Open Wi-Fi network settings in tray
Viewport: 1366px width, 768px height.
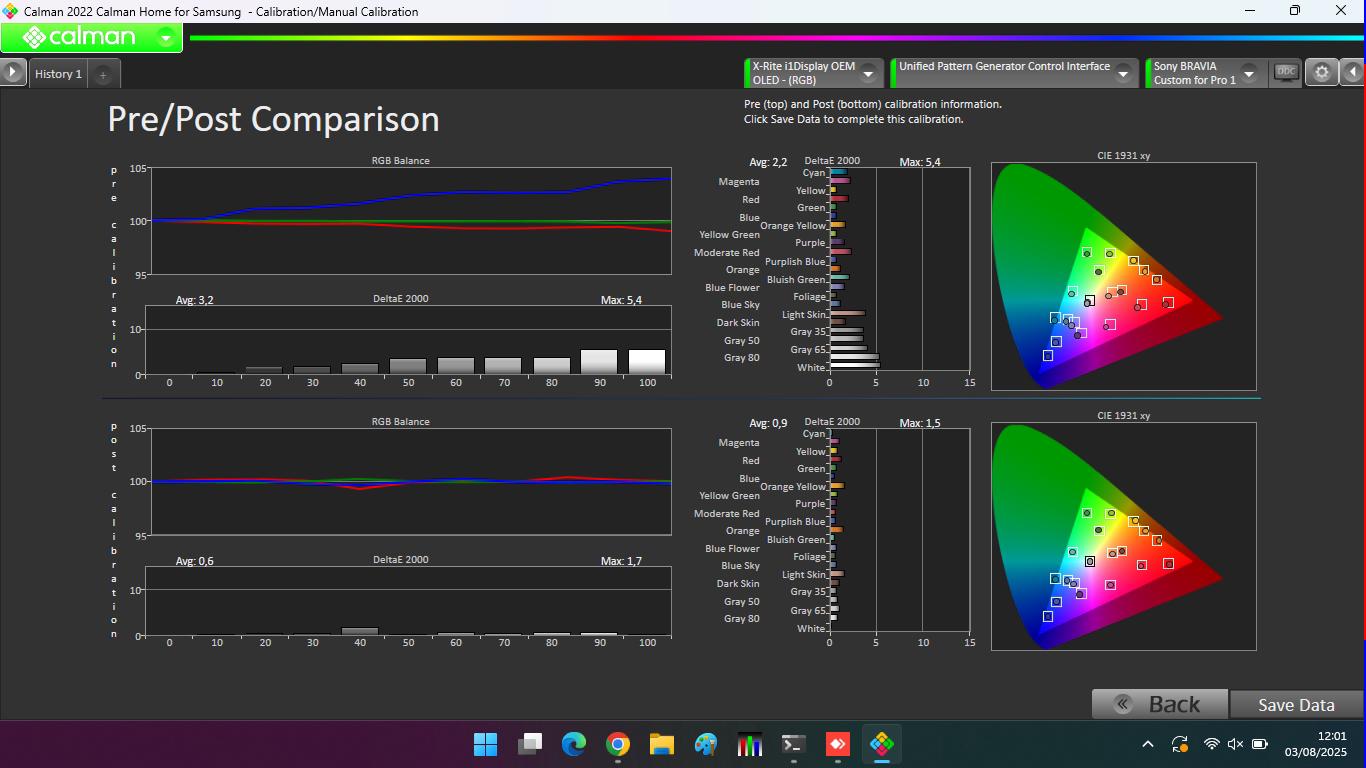point(1211,744)
